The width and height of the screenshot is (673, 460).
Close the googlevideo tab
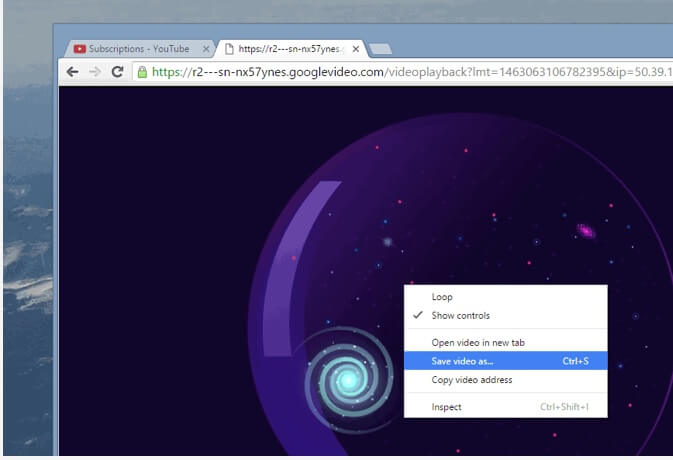356,49
